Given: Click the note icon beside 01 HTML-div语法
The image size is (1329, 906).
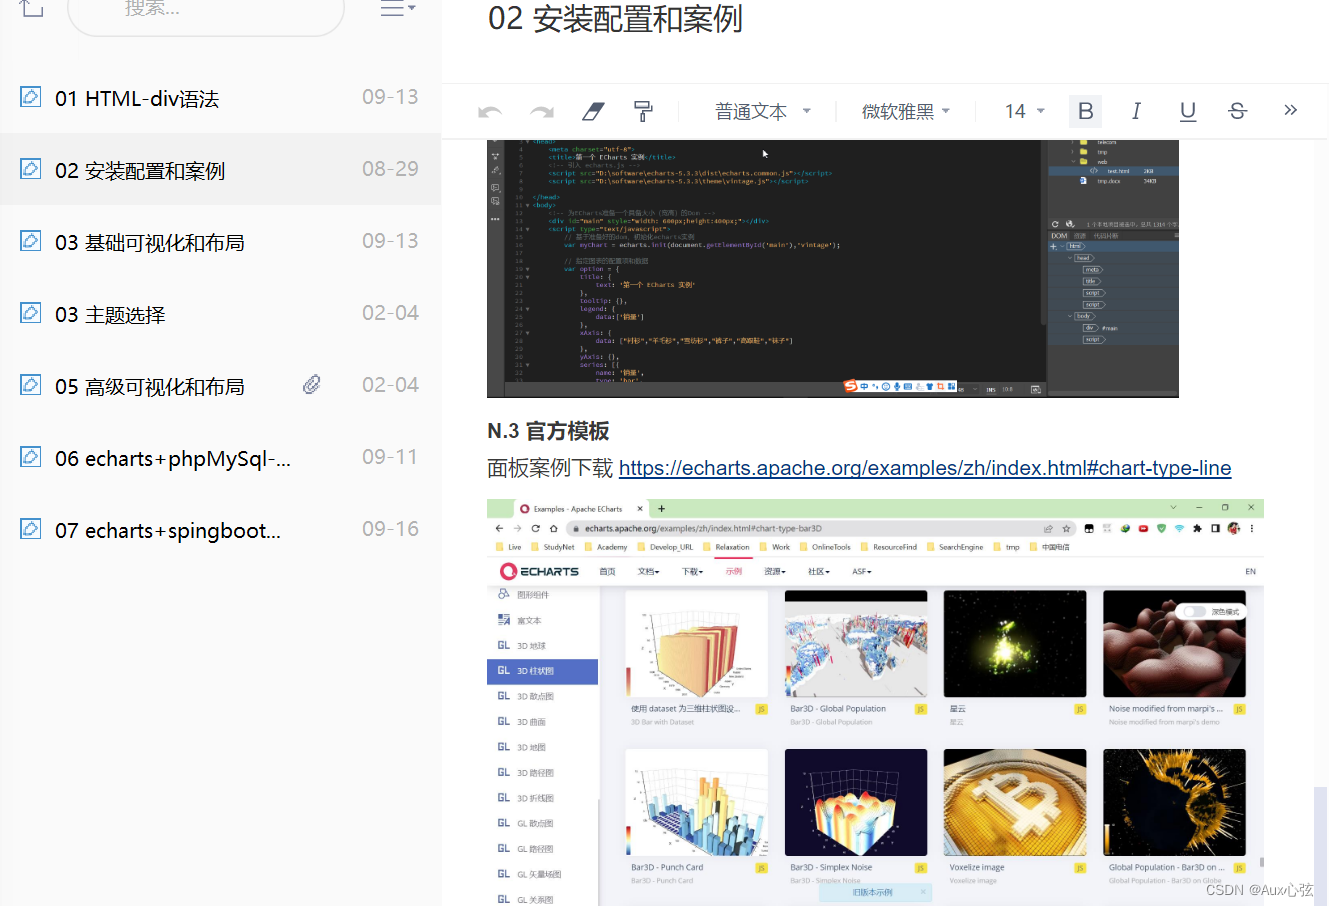Looking at the screenshot, I should (28, 97).
